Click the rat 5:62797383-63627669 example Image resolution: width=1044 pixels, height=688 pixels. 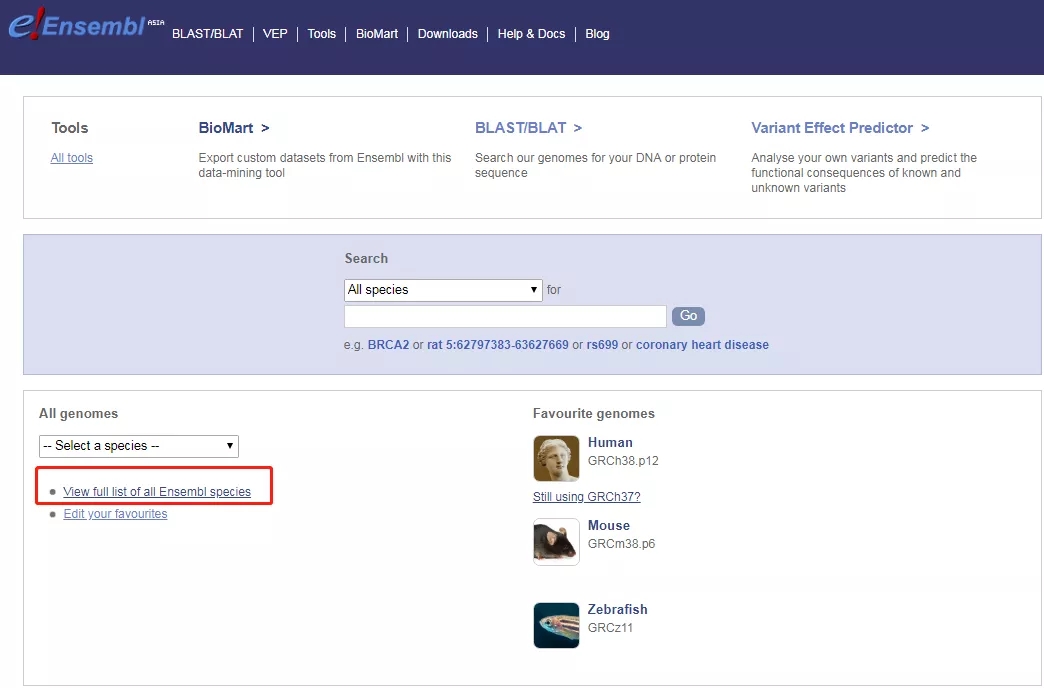coord(498,345)
